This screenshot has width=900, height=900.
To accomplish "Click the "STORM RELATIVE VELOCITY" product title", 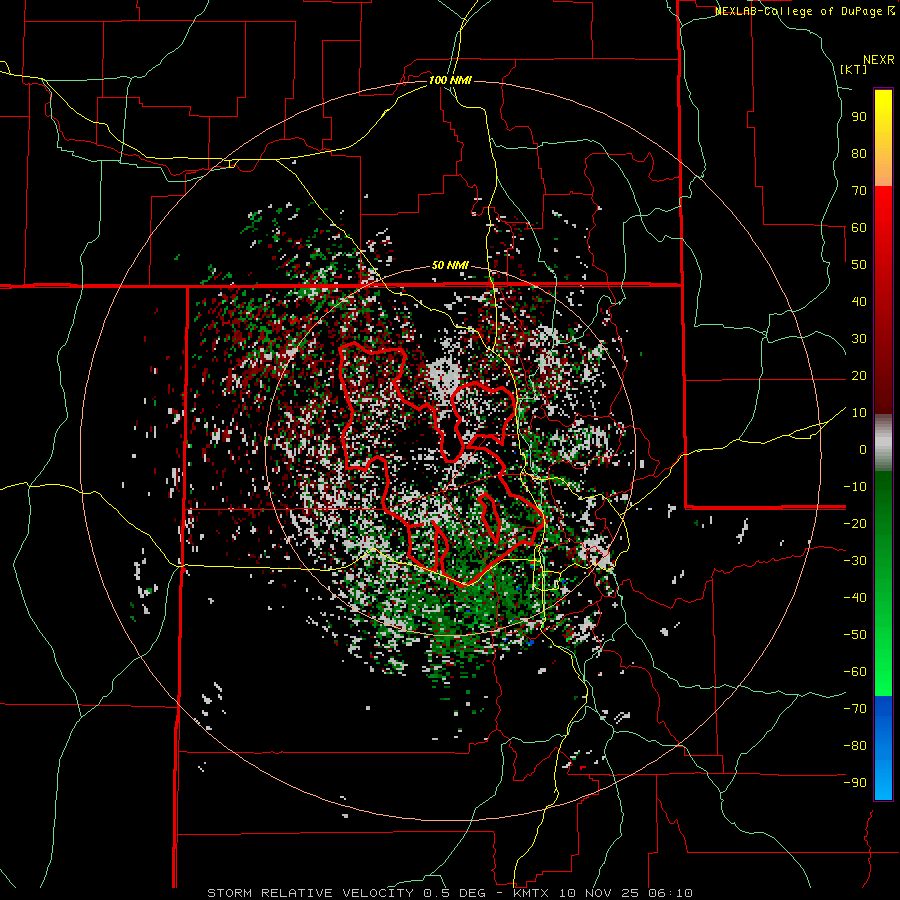I will point(310,893).
